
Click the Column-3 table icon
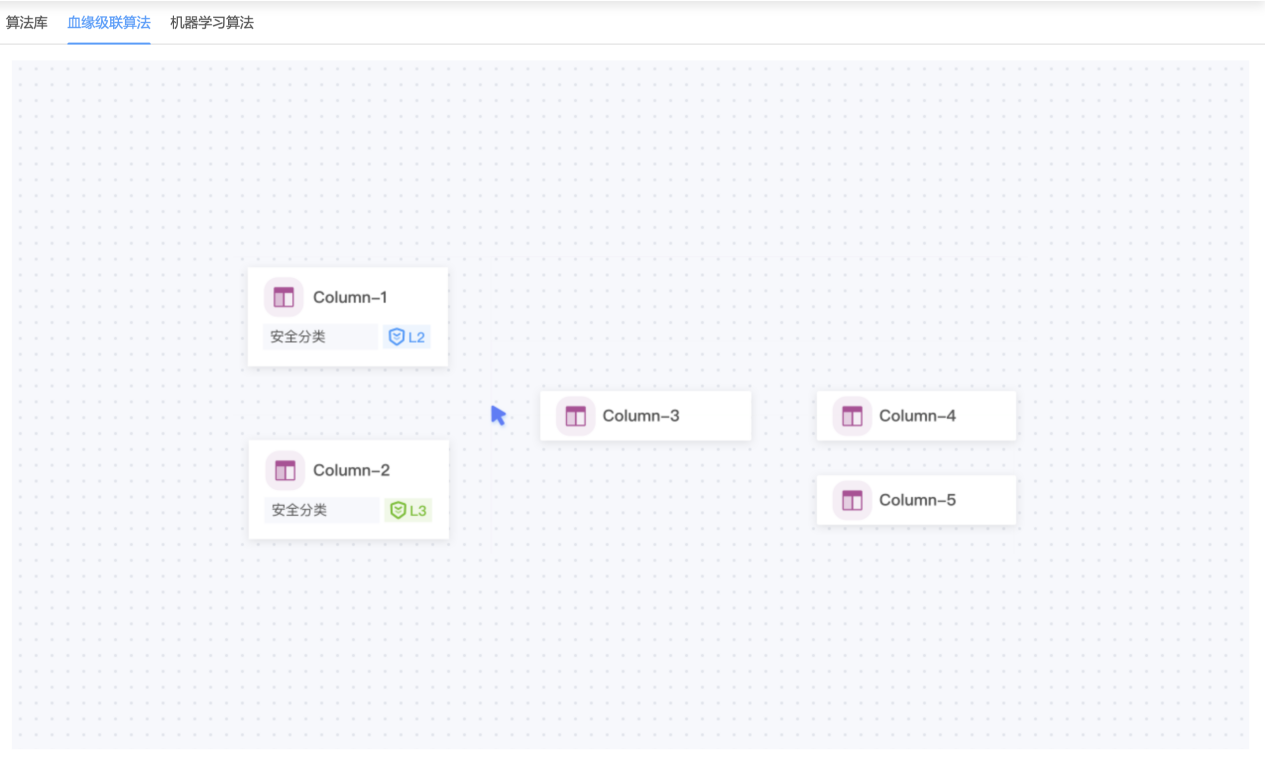[575, 416]
